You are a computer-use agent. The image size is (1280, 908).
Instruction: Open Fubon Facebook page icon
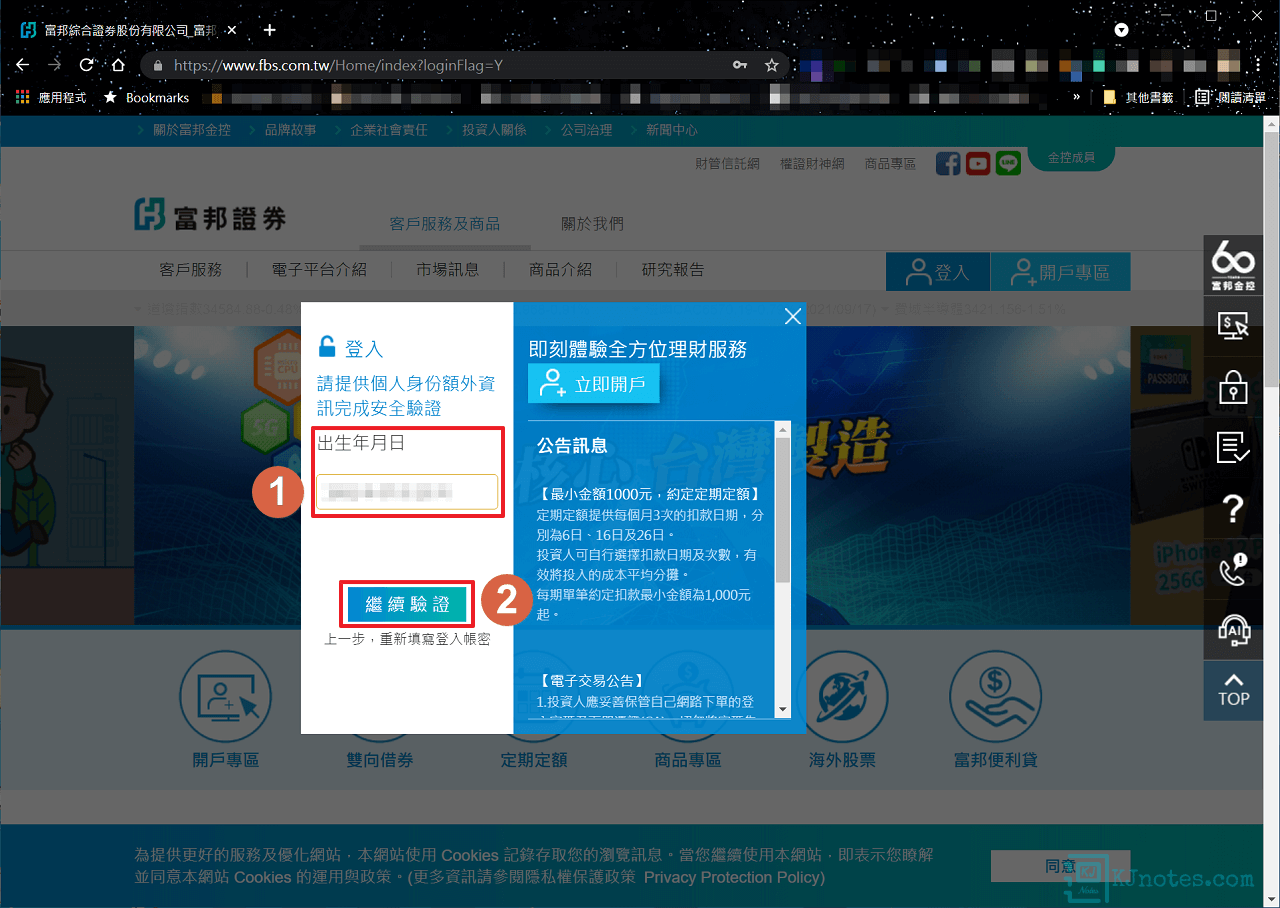coord(948,163)
